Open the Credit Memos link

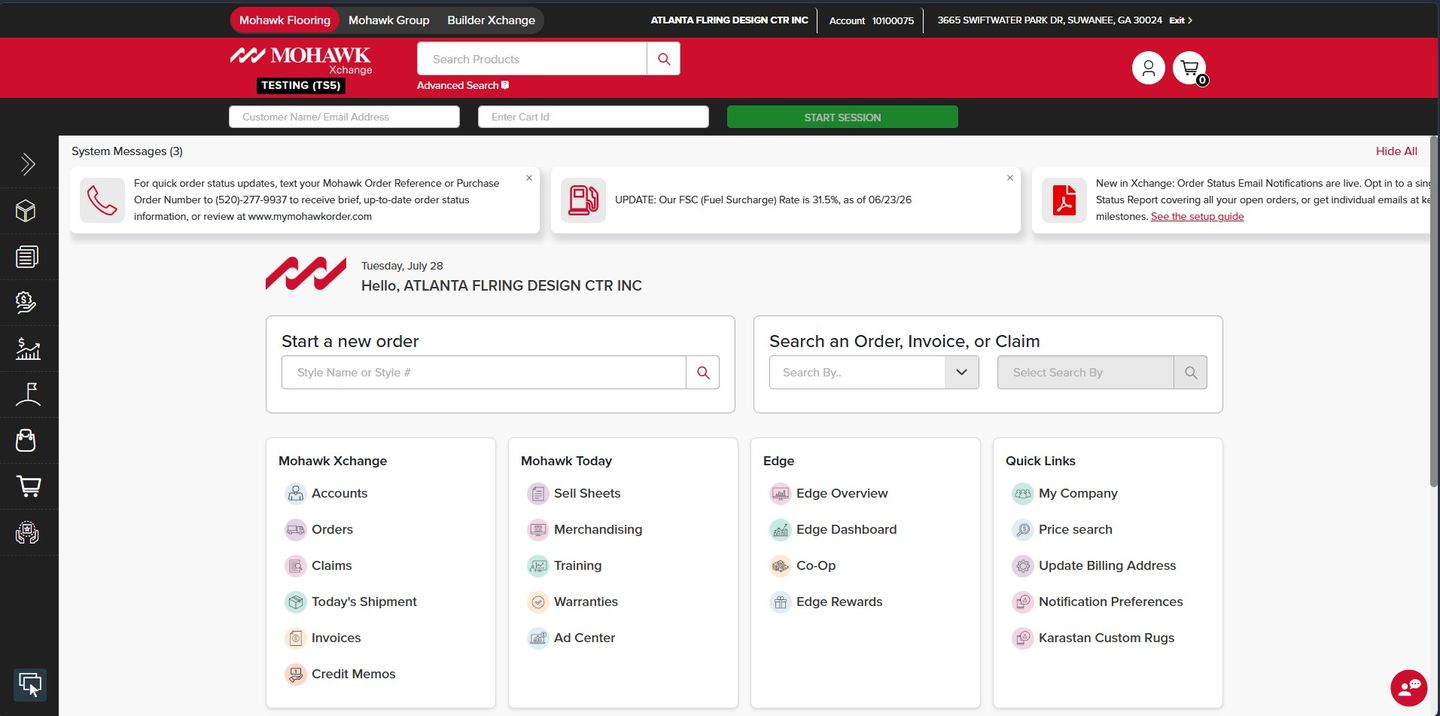click(x=353, y=674)
